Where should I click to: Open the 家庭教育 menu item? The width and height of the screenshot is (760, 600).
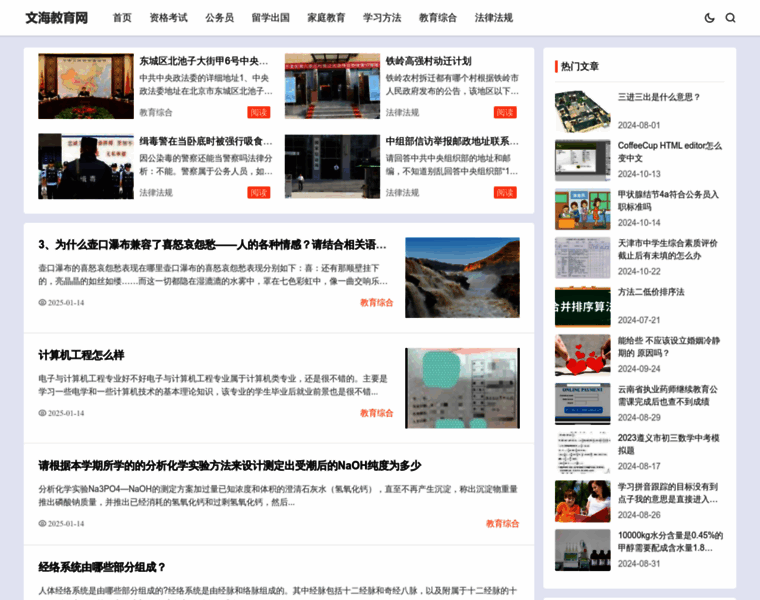[326, 18]
